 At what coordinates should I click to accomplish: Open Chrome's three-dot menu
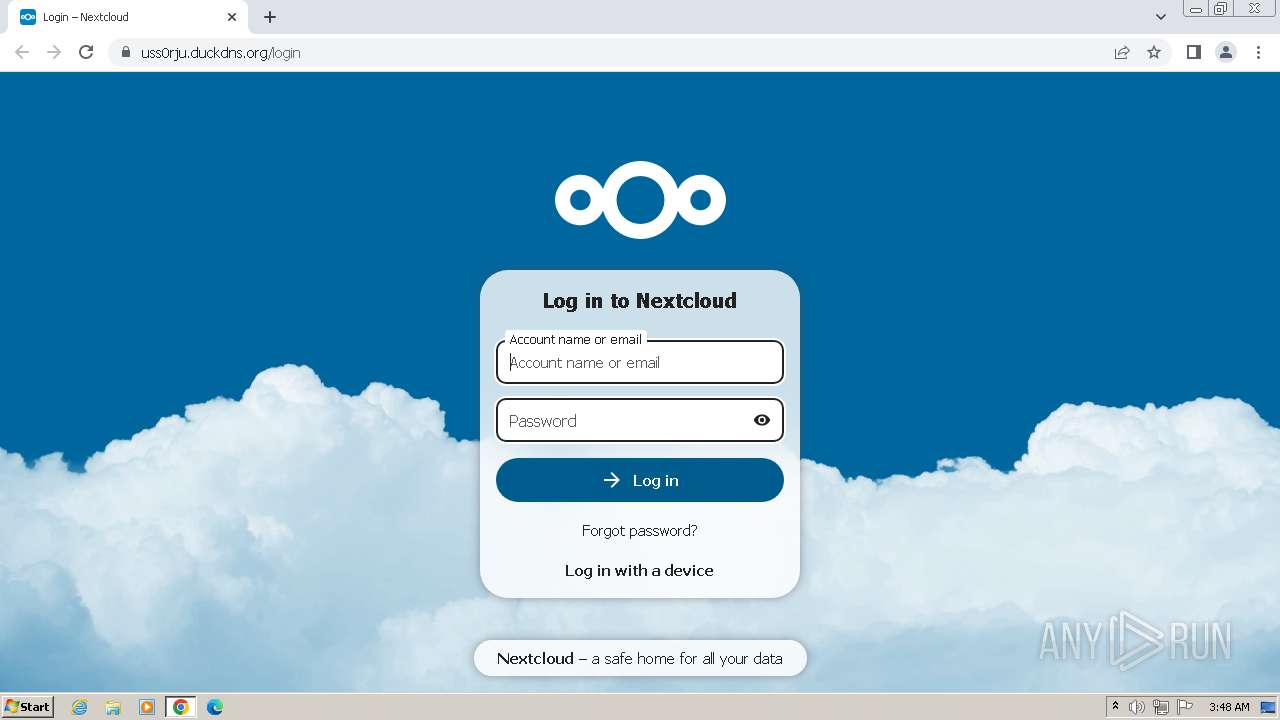[1259, 52]
